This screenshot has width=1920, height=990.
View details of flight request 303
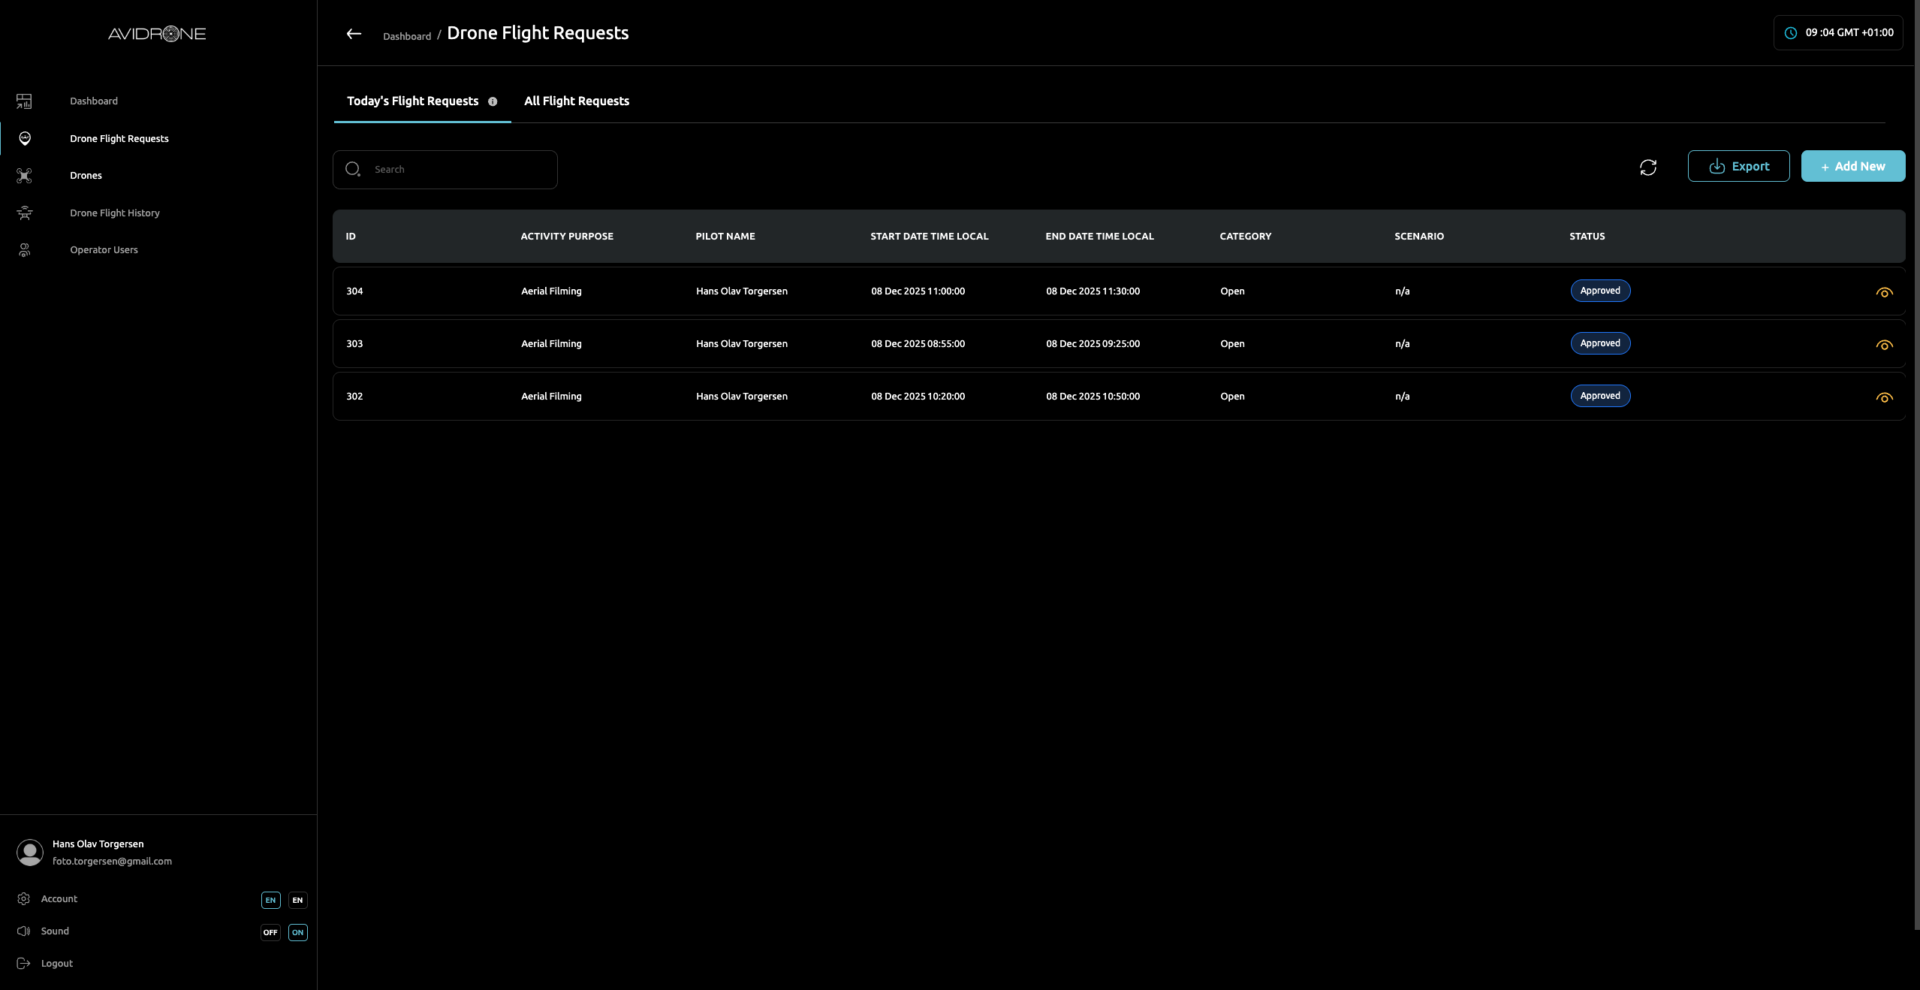coord(1884,345)
